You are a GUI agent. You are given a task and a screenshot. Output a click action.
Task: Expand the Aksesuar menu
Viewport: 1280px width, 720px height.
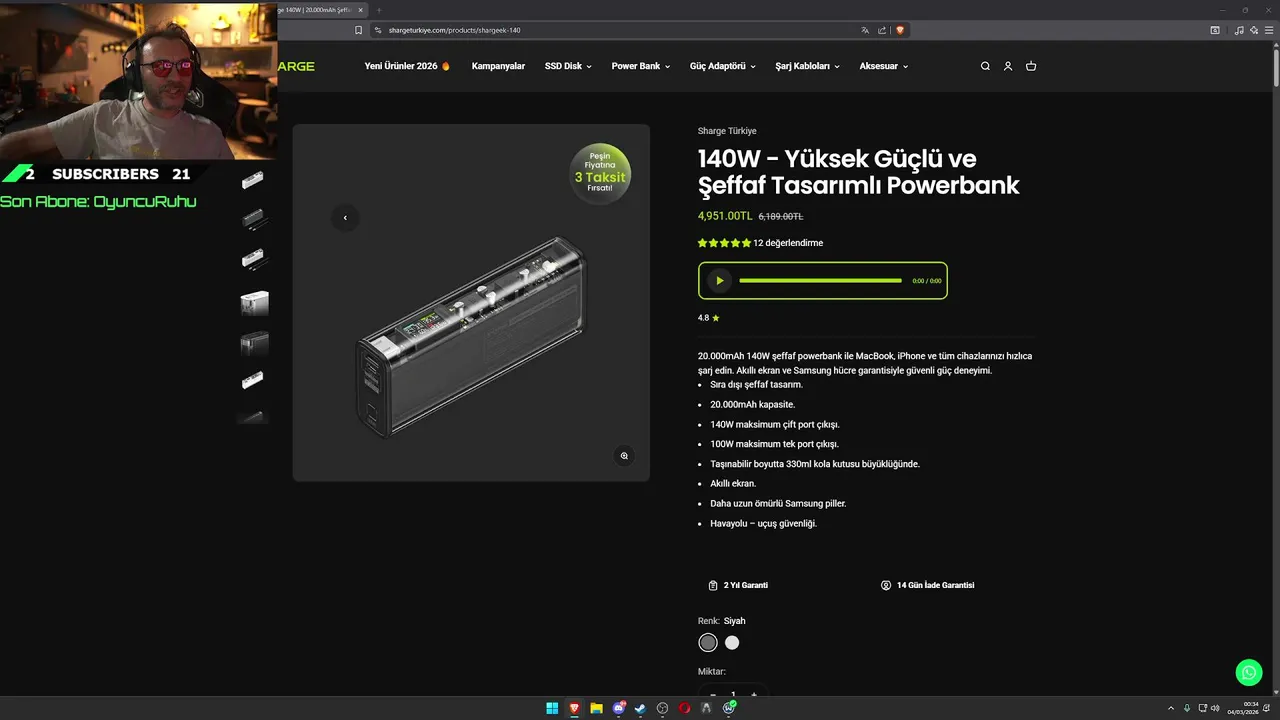[x=884, y=66]
